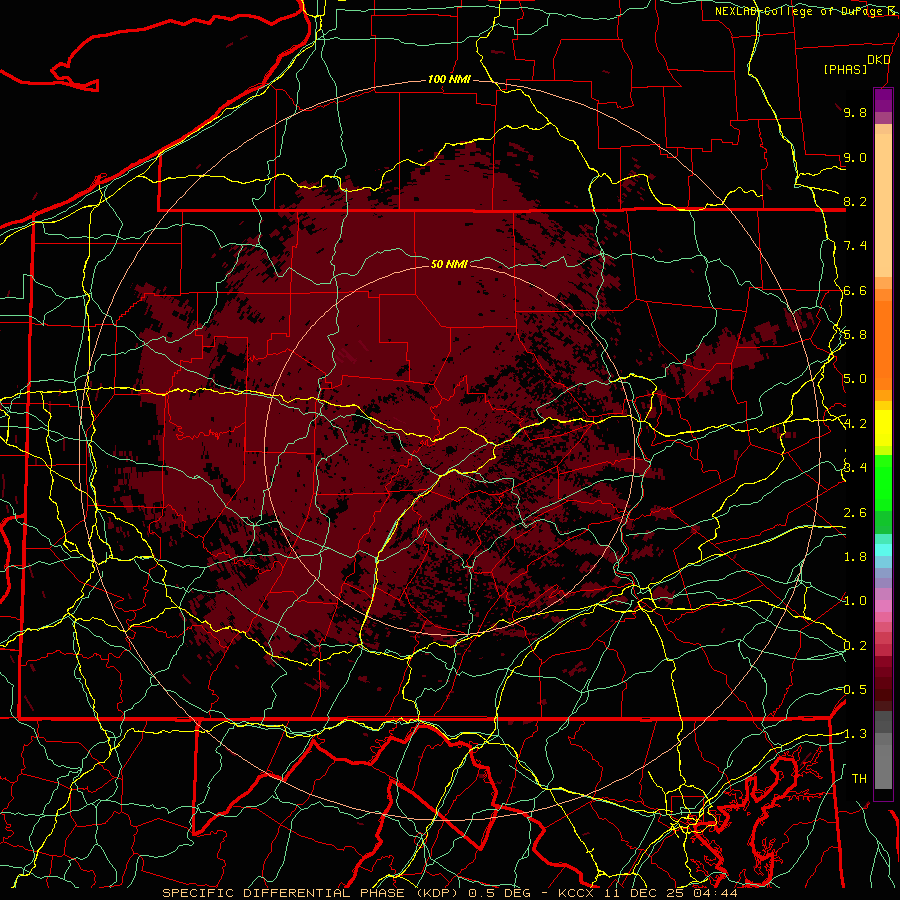Click the orange segment of color bar
The height and width of the screenshot is (900, 900).
pyautogui.click(x=883, y=344)
